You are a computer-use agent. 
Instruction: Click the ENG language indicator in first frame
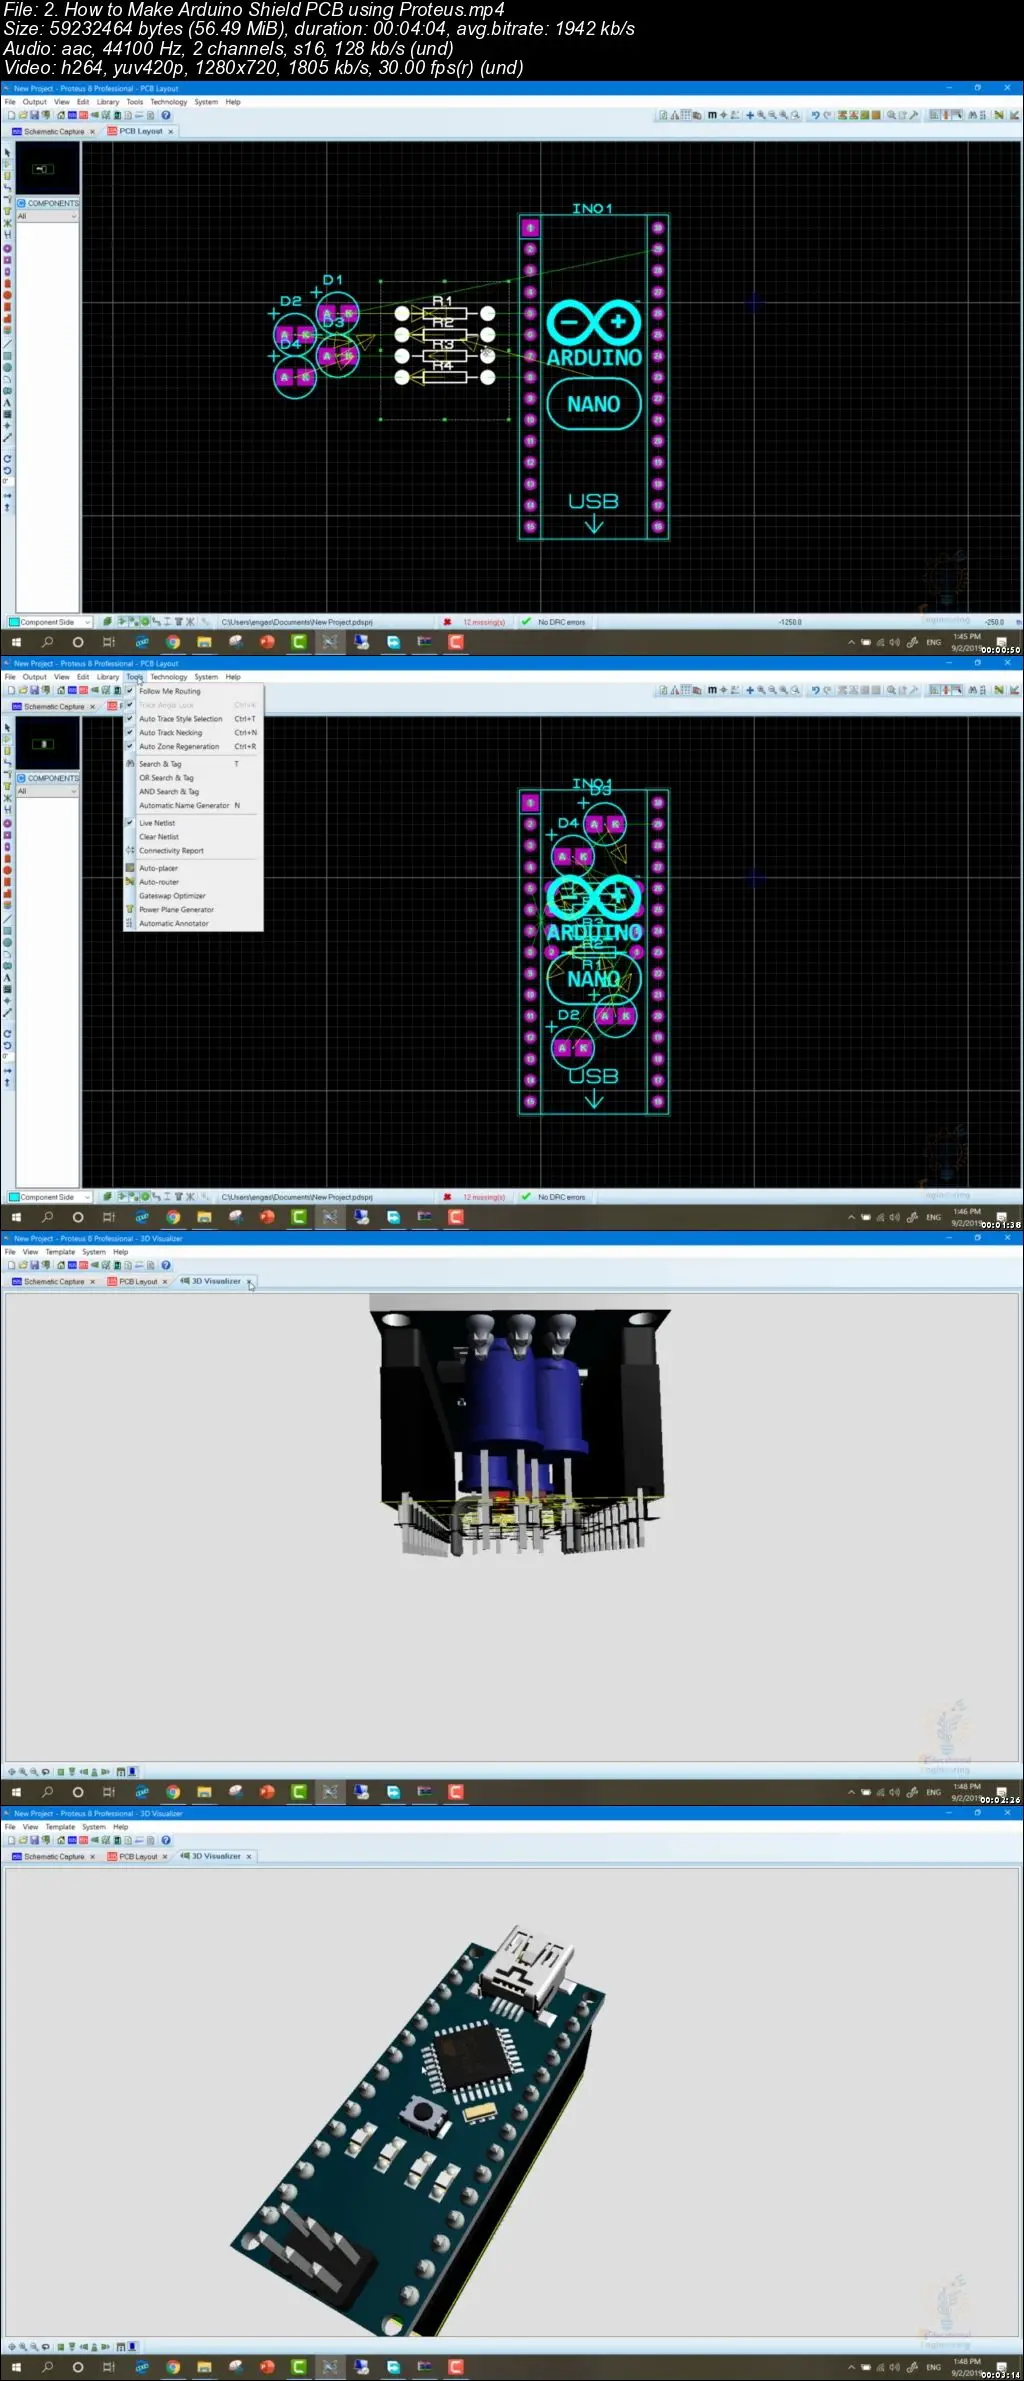click(x=933, y=642)
